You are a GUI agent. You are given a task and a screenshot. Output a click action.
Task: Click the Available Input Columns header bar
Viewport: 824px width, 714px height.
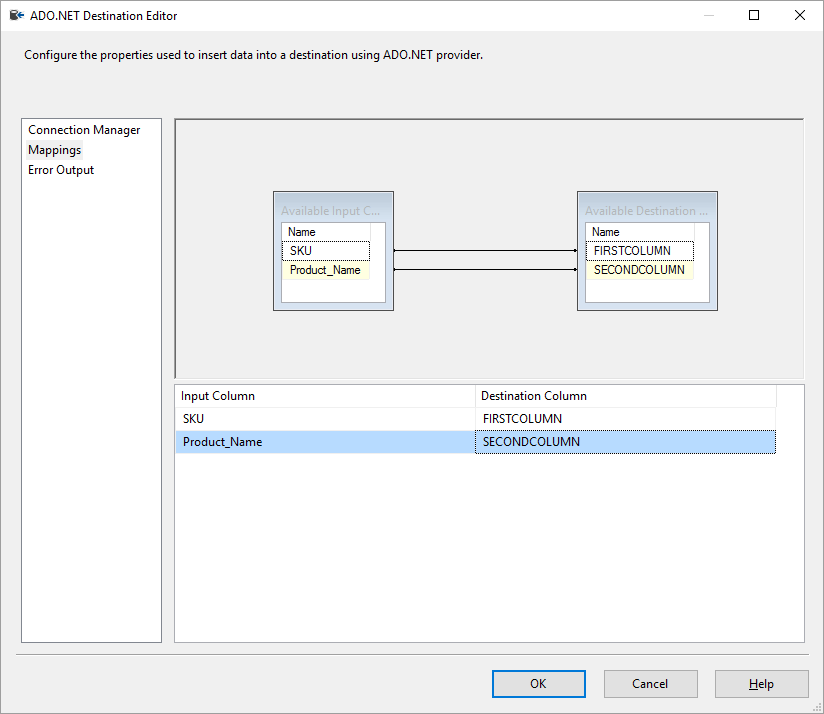(330, 210)
